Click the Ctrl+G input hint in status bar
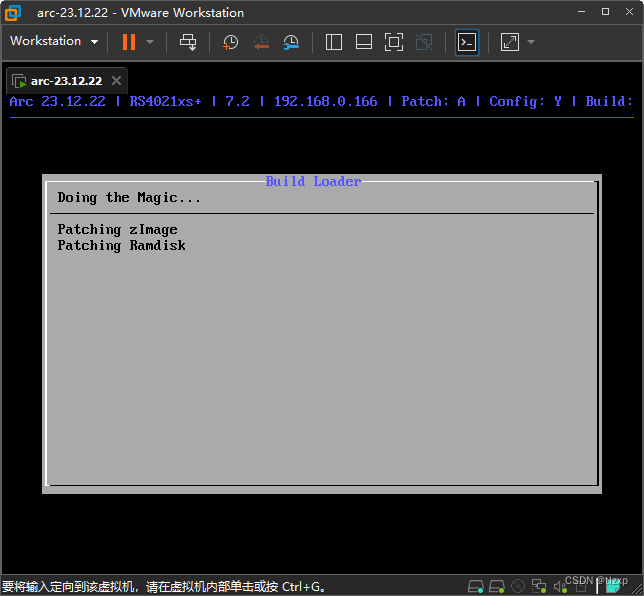 164,587
